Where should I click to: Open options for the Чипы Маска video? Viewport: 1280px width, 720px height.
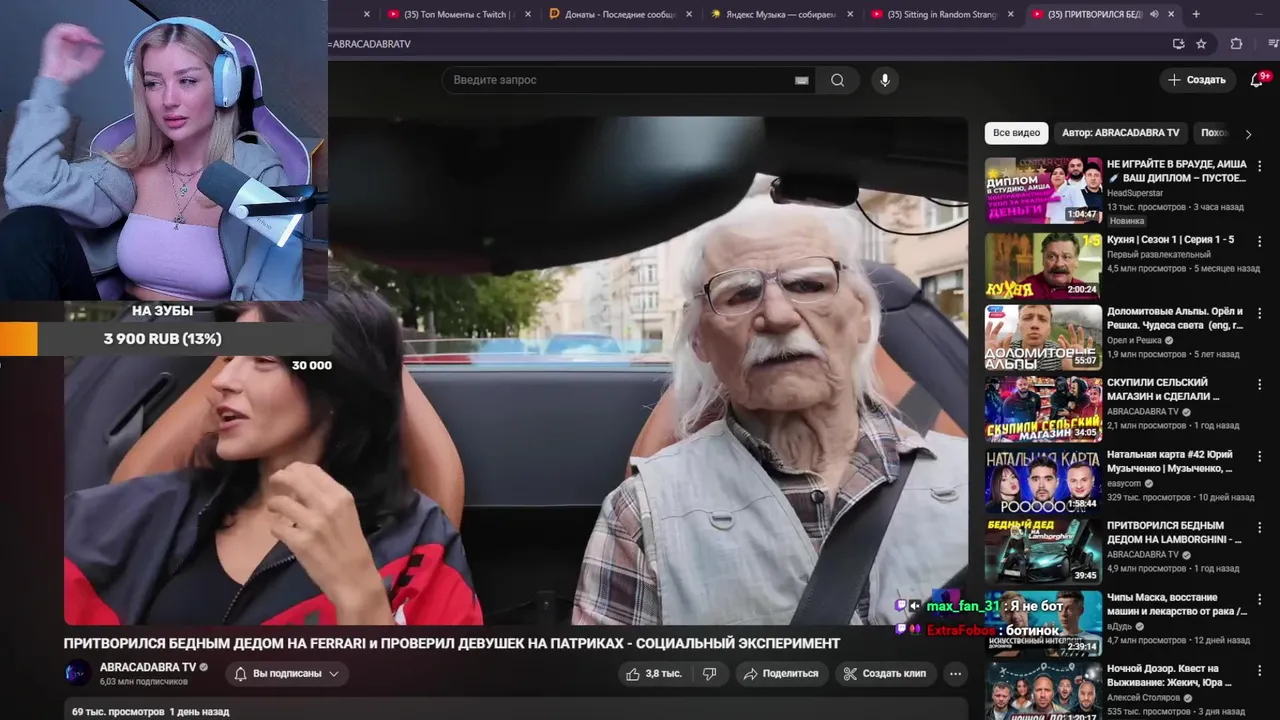coord(1259,599)
